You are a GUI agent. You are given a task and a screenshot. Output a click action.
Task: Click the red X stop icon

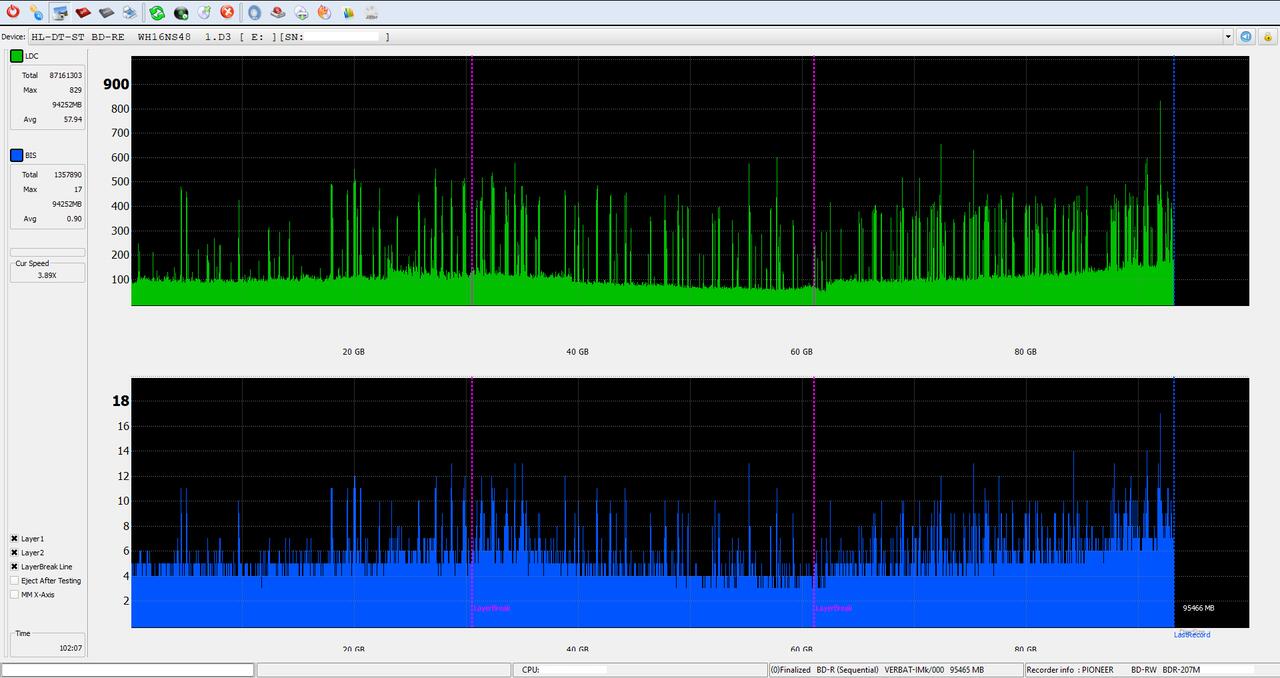227,12
